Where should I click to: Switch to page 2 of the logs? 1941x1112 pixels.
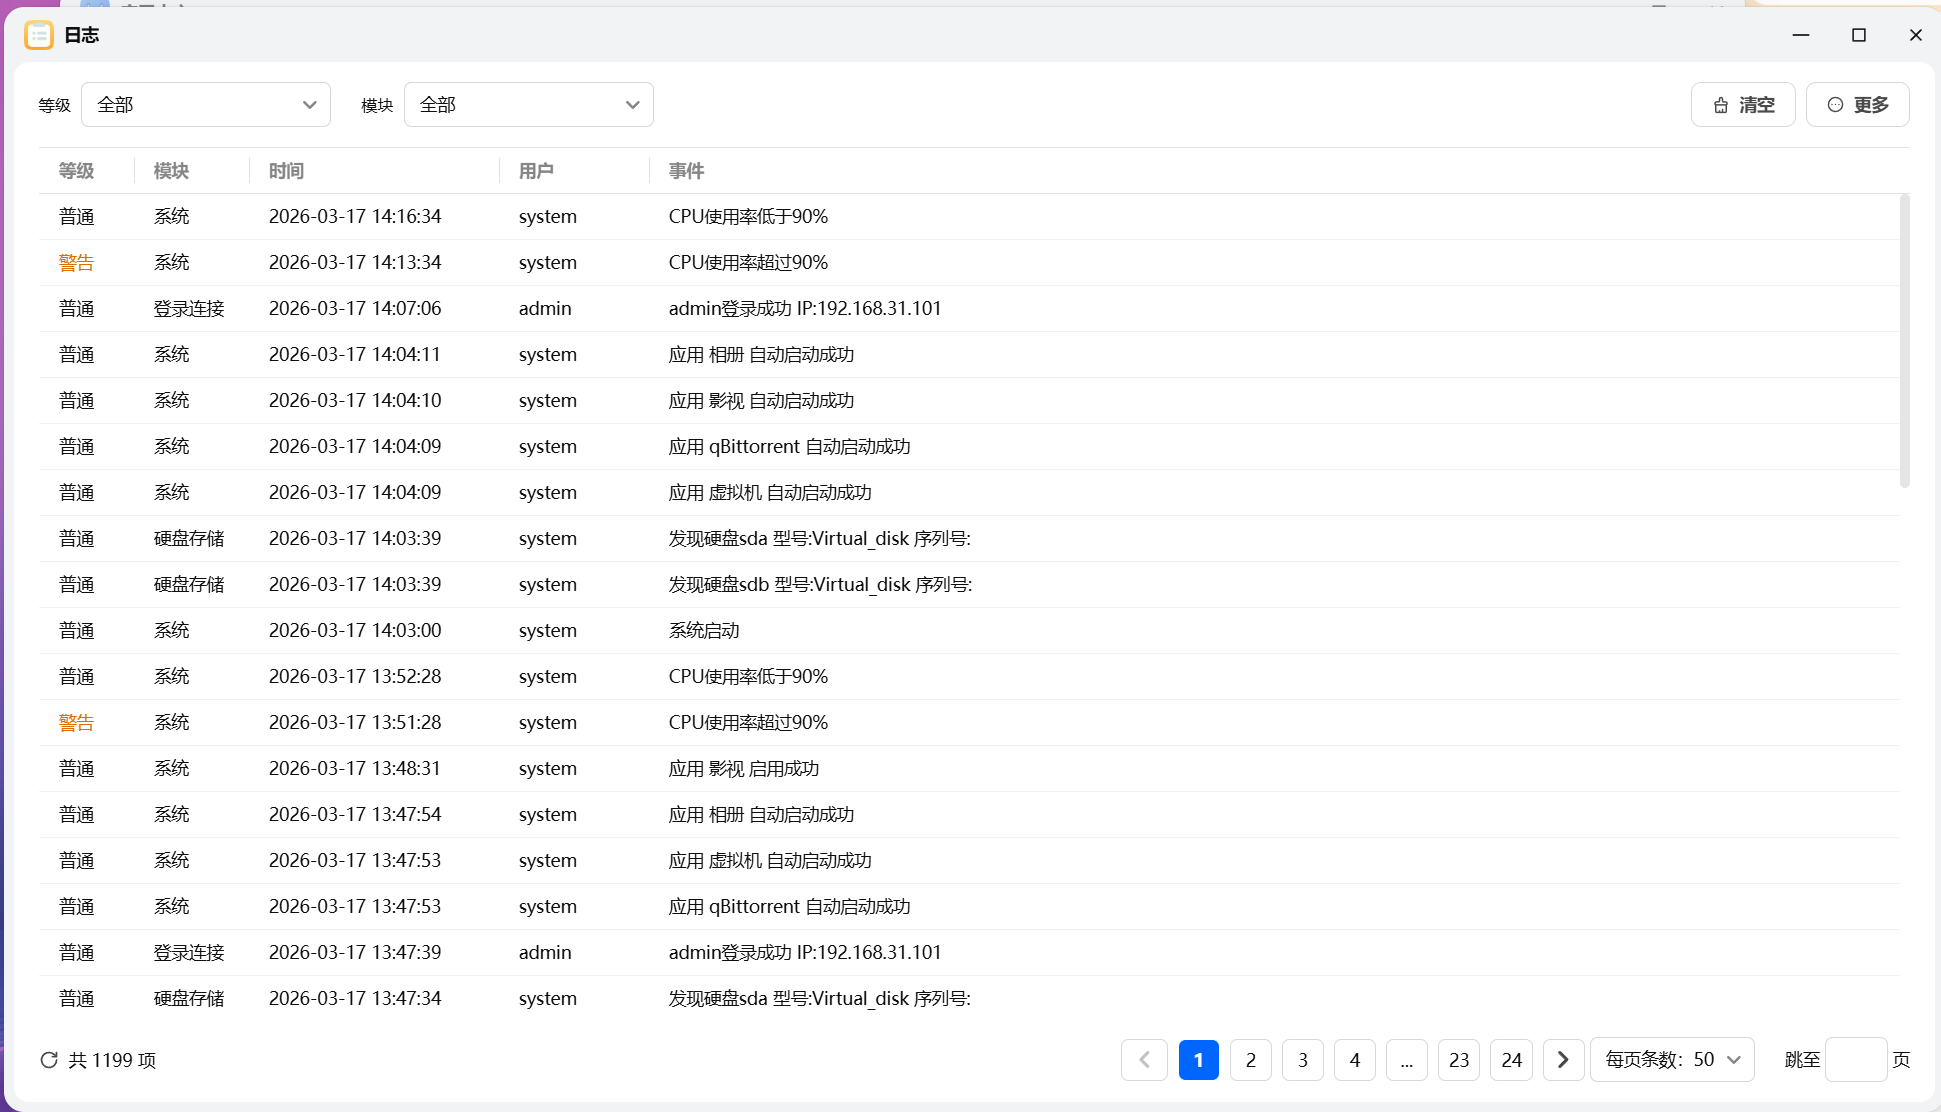click(x=1250, y=1060)
